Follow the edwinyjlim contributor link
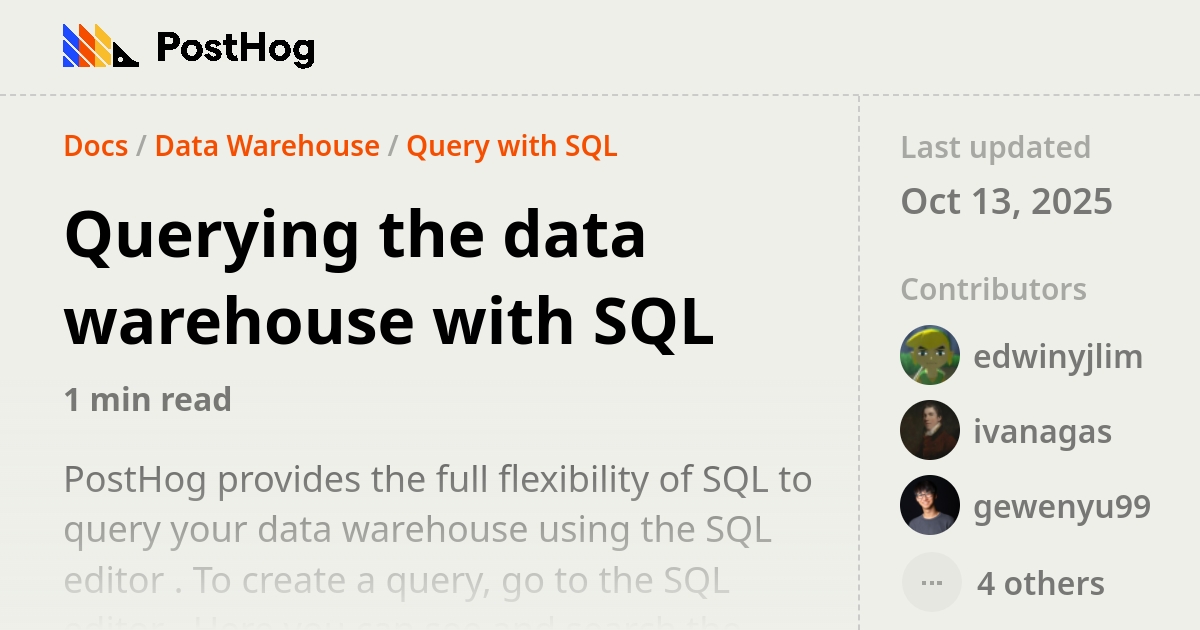Screen dimensions: 1200x630 pyautogui.click(x=1059, y=356)
